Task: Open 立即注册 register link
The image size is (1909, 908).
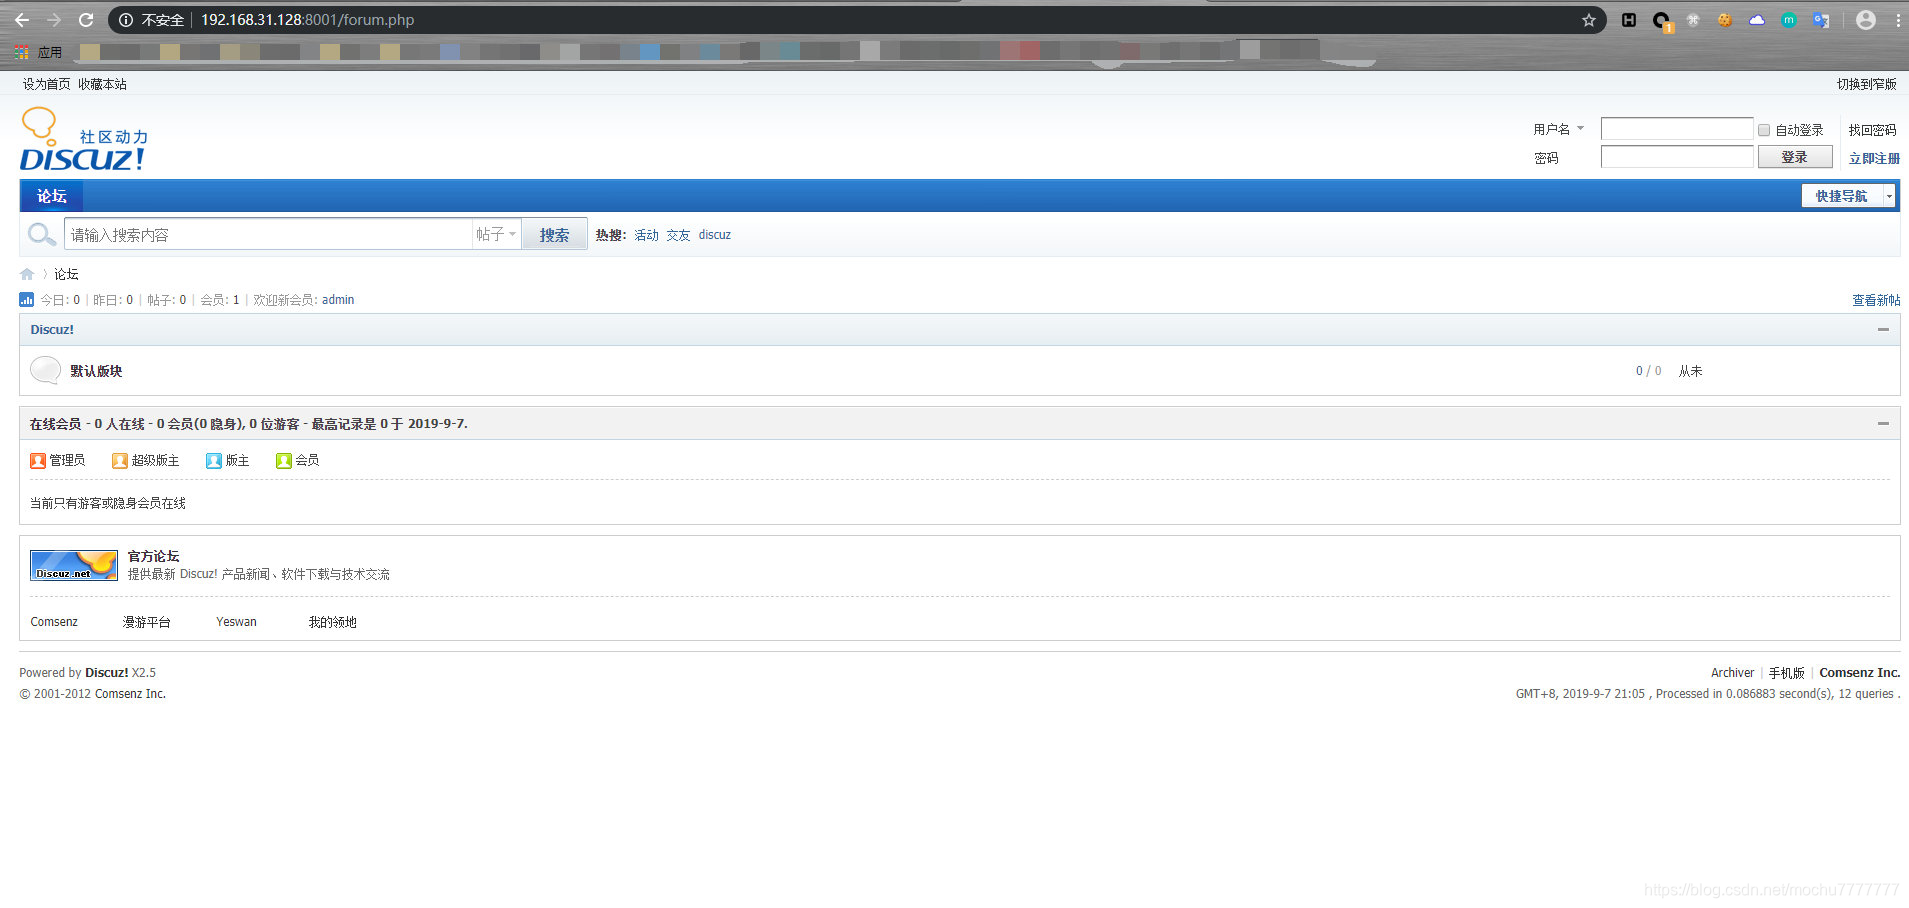Action: pyautogui.click(x=1874, y=158)
